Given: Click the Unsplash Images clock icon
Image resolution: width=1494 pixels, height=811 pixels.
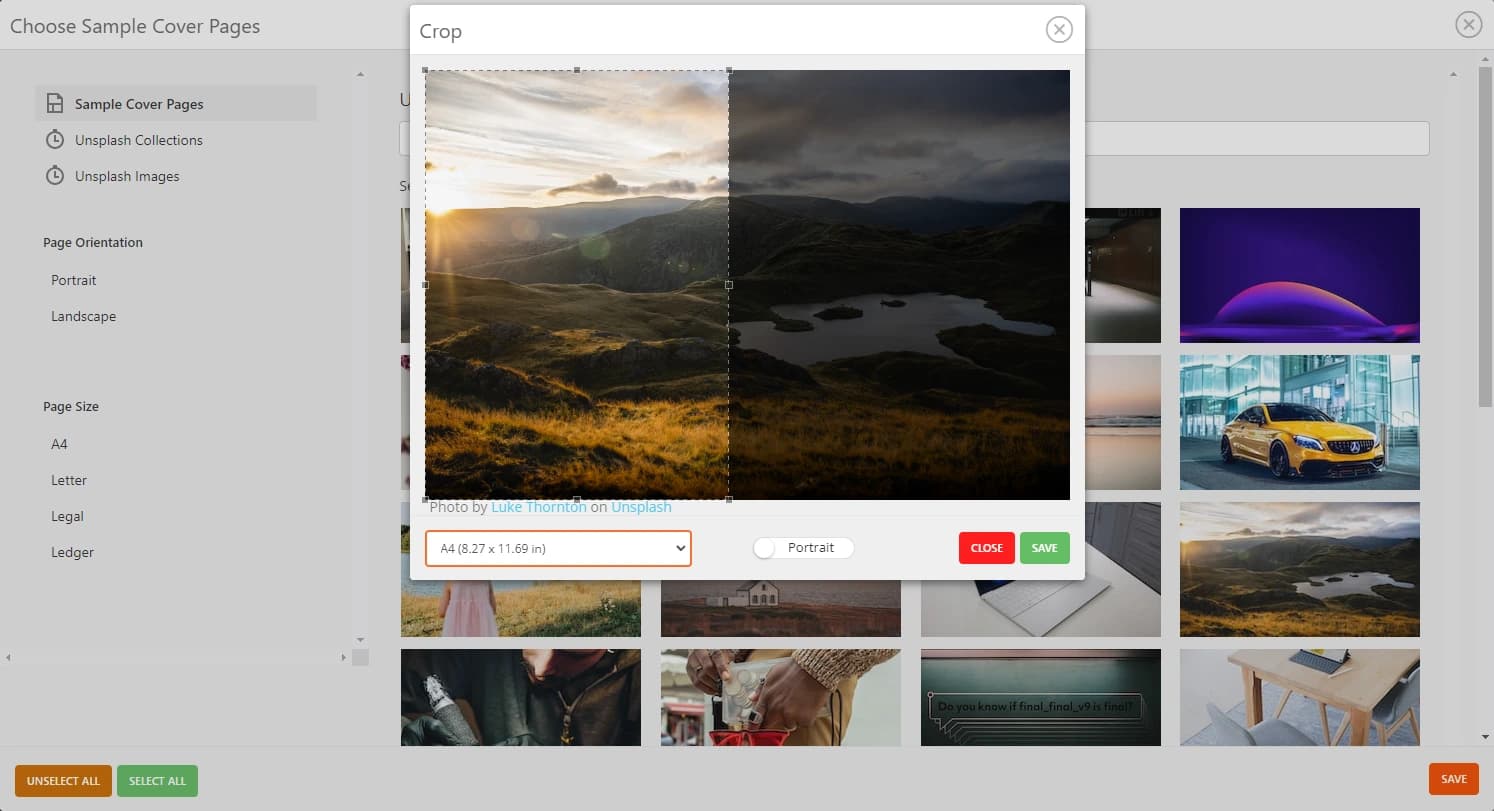Looking at the screenshot, I should [55, 176].
